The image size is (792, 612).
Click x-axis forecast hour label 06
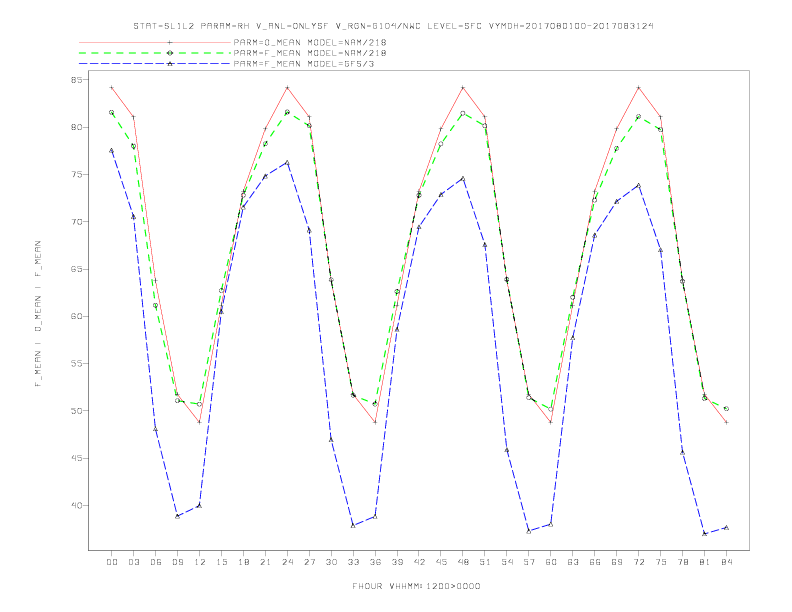tap(156, 562)
